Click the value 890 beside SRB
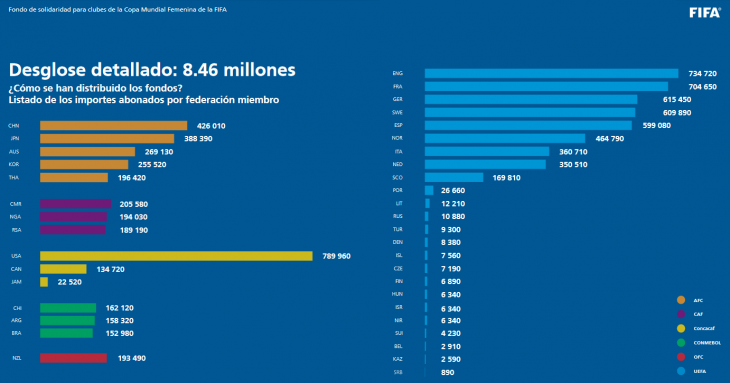 [x=447, y=372]
